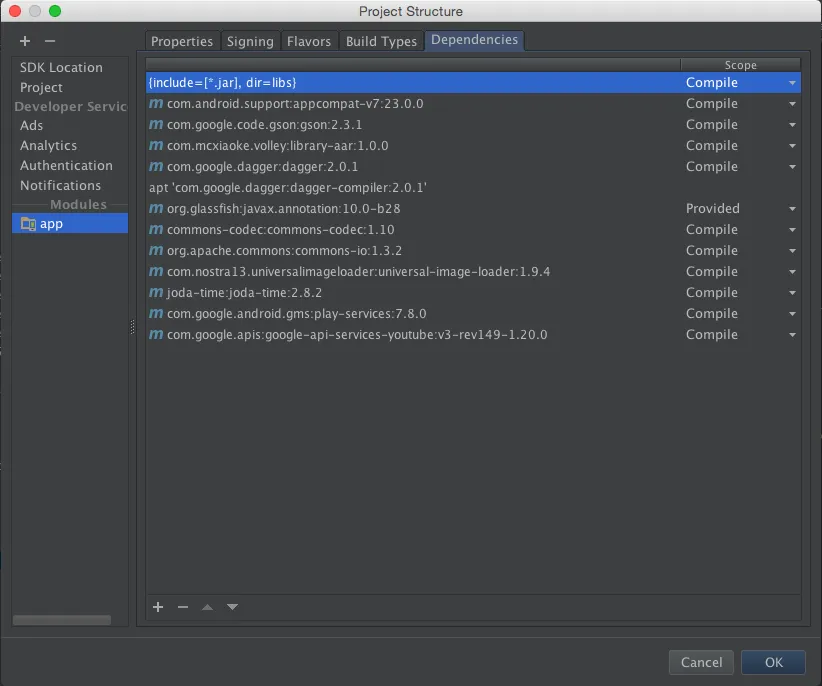Open scope dropdown for volley library-aar row
The image size is (822, 686).
point(792,146)
